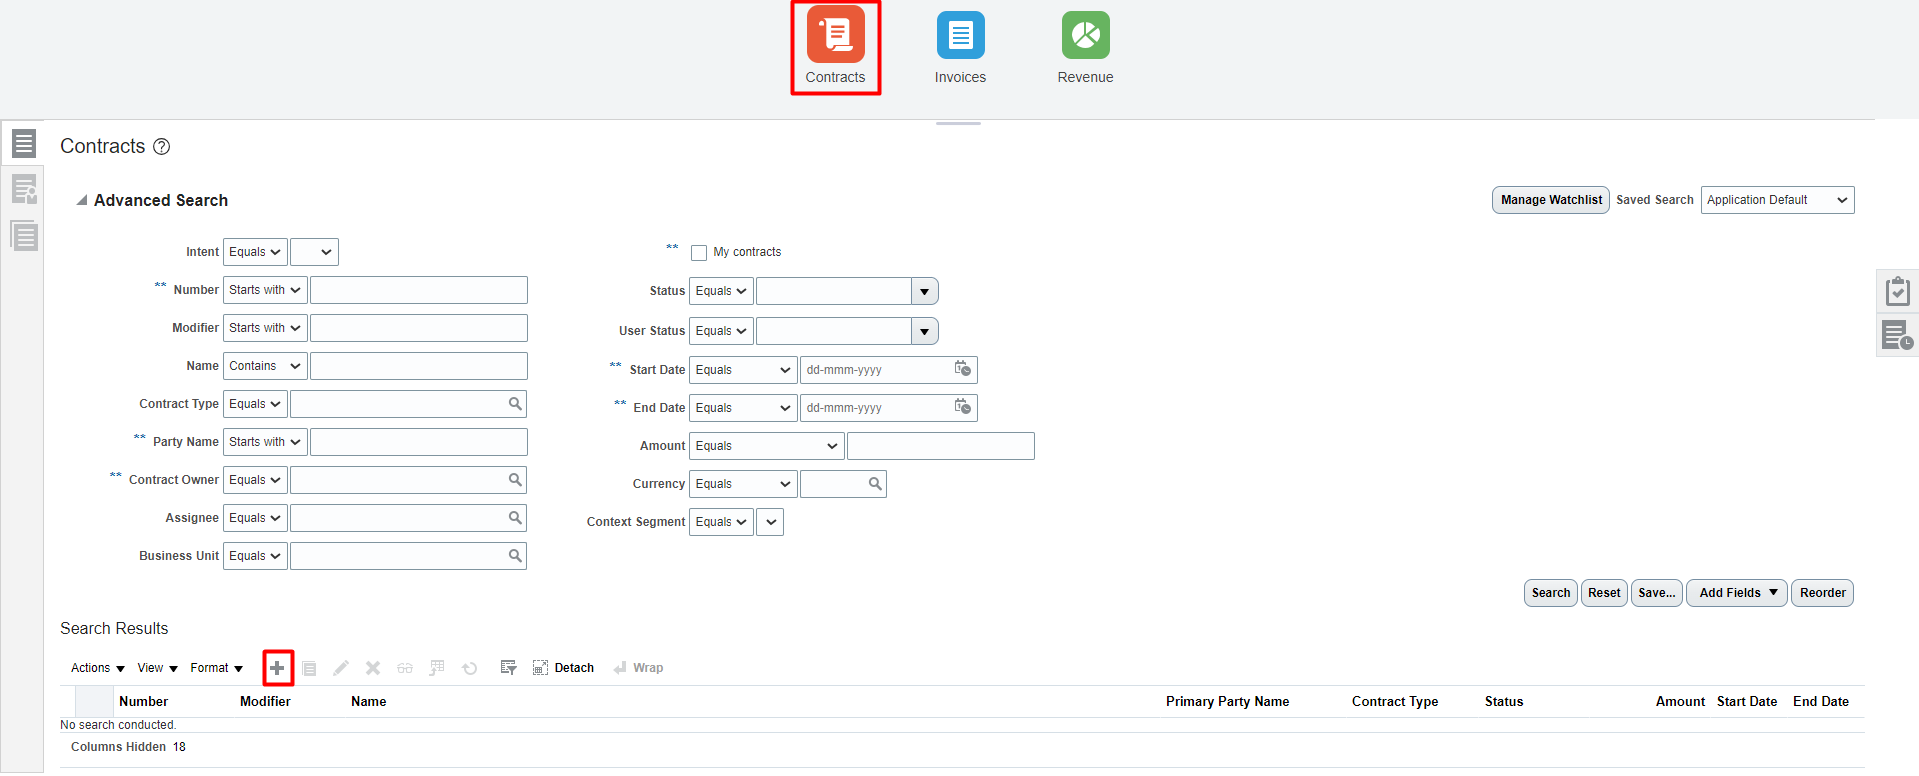Open the Invoices icon

pos(960,35)
